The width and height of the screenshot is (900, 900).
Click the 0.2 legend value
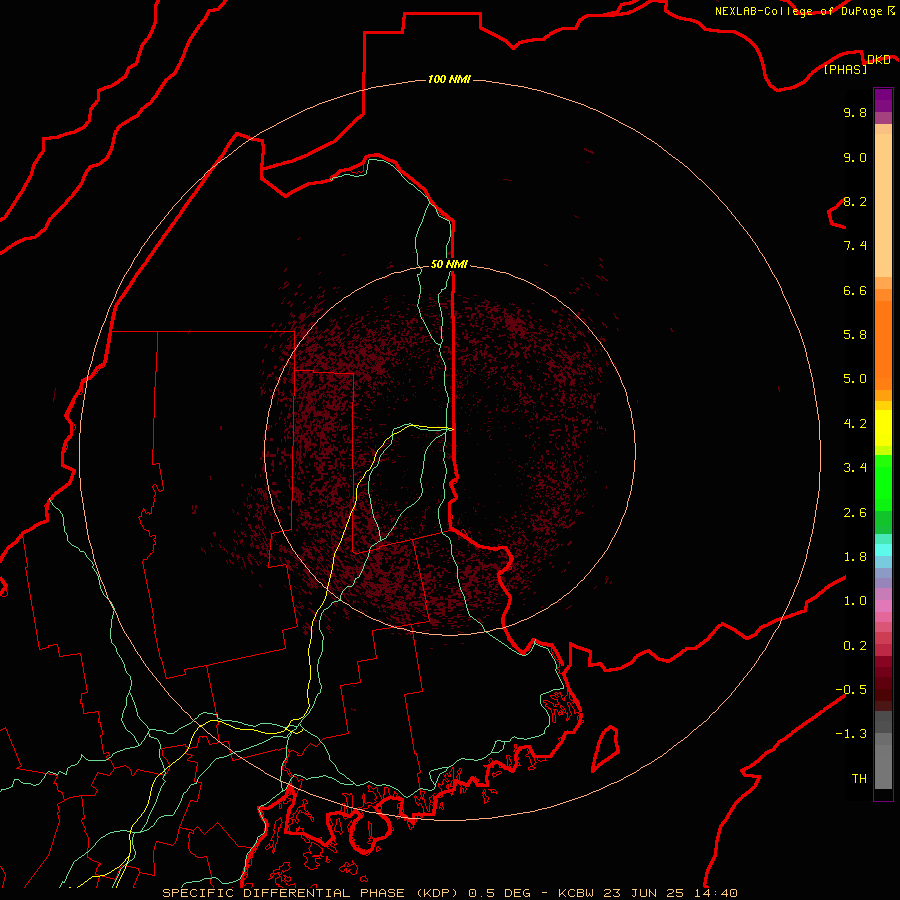(855, 646)
